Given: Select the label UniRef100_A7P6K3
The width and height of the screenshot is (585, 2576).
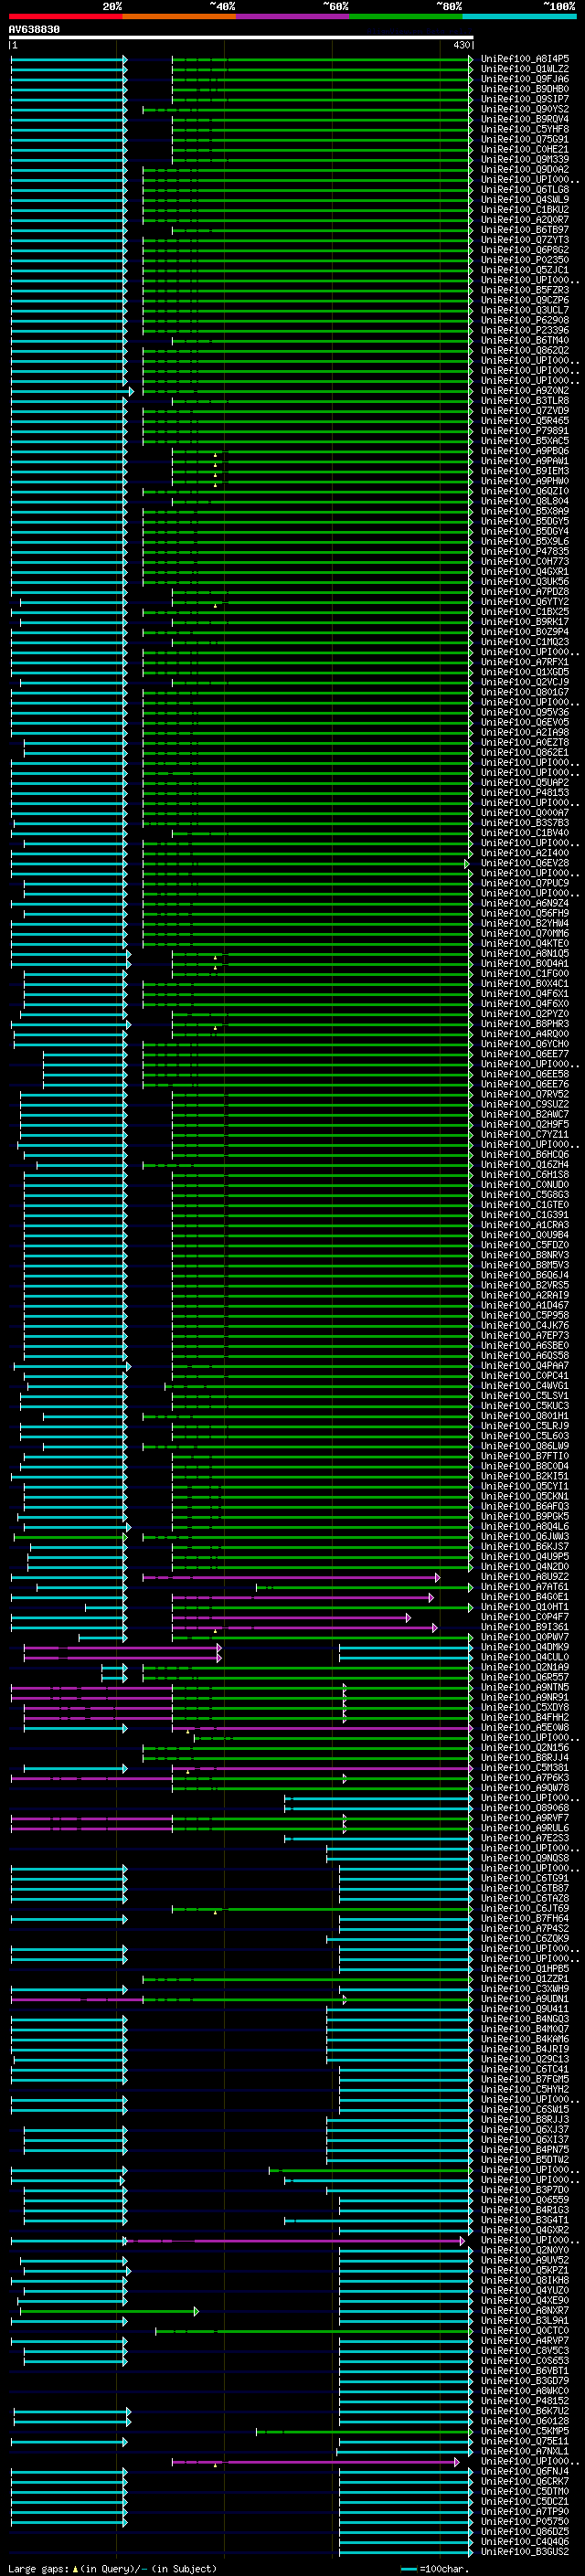Looking at the screenshot, I should (x=524, y=1778).
